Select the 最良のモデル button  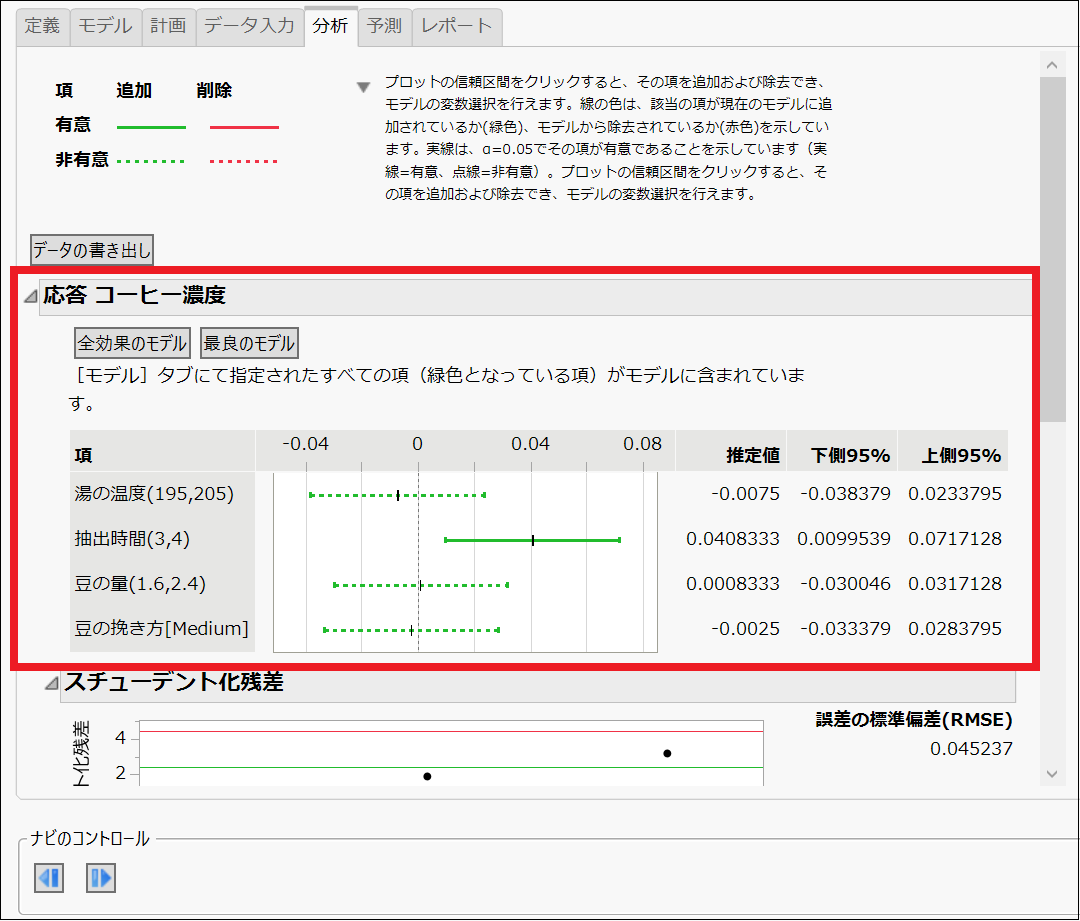point(249,342)
